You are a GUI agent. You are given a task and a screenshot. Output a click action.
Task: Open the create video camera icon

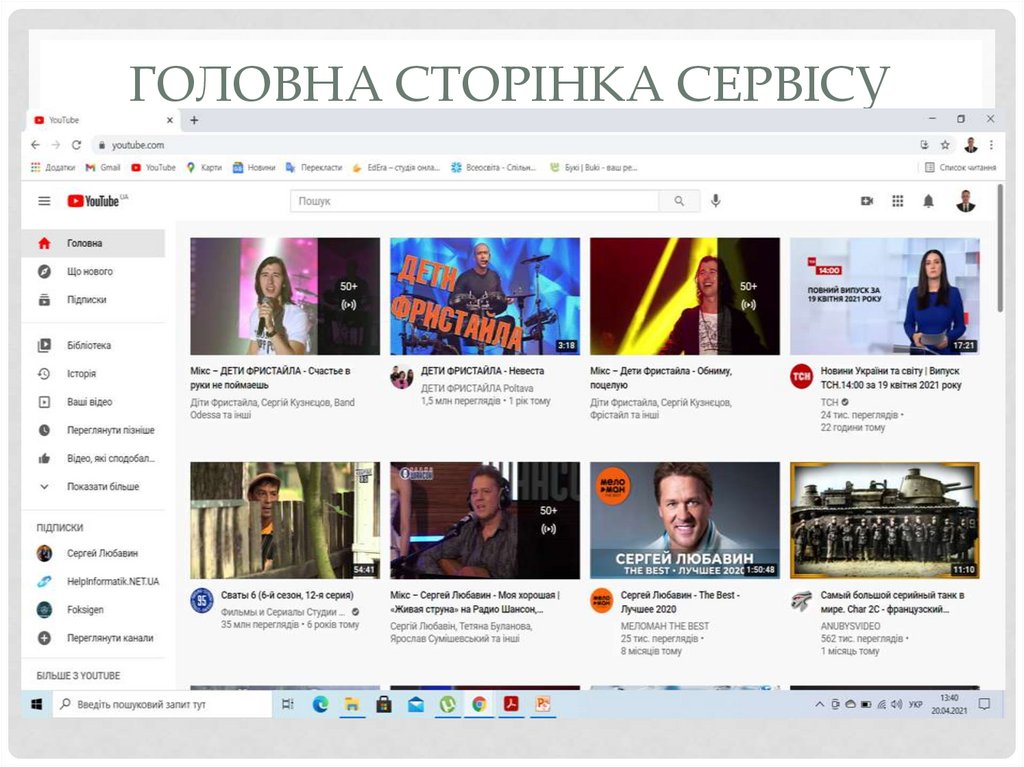point(867,201)
